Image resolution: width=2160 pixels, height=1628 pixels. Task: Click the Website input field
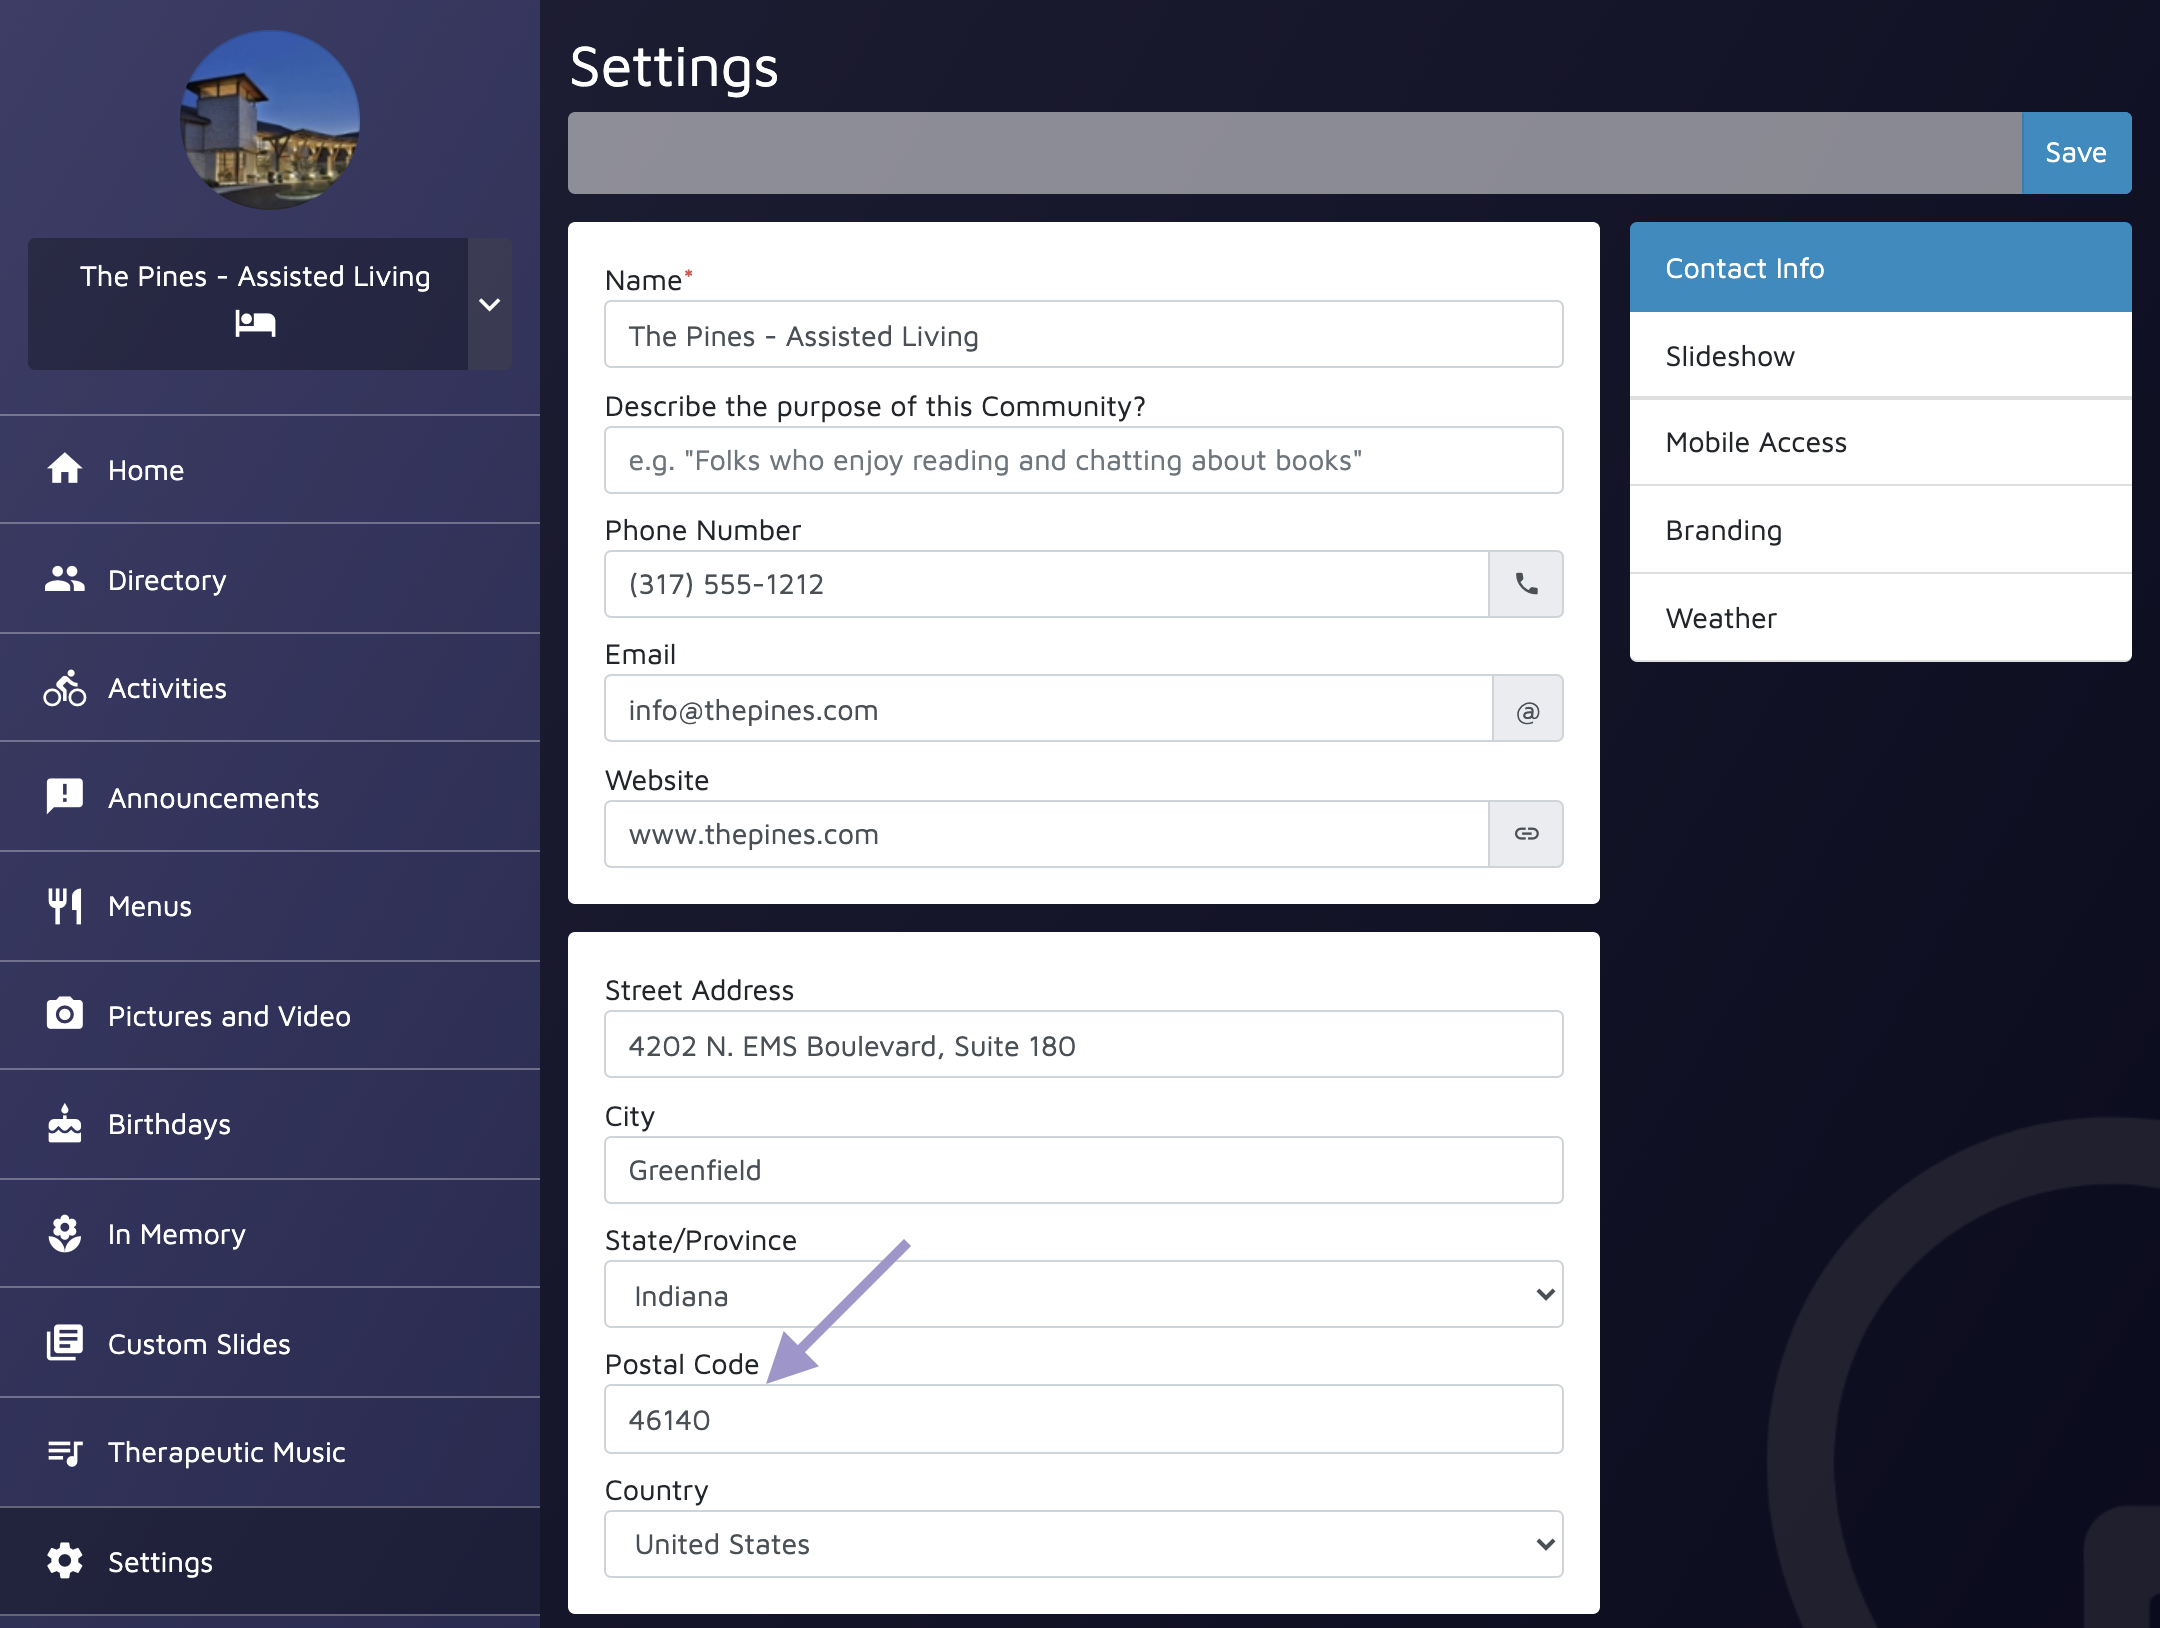coord(1047,834)
